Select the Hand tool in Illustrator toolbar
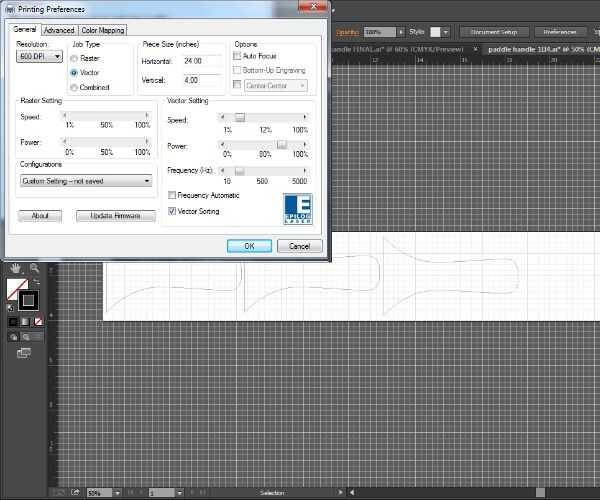 [16, 269]
